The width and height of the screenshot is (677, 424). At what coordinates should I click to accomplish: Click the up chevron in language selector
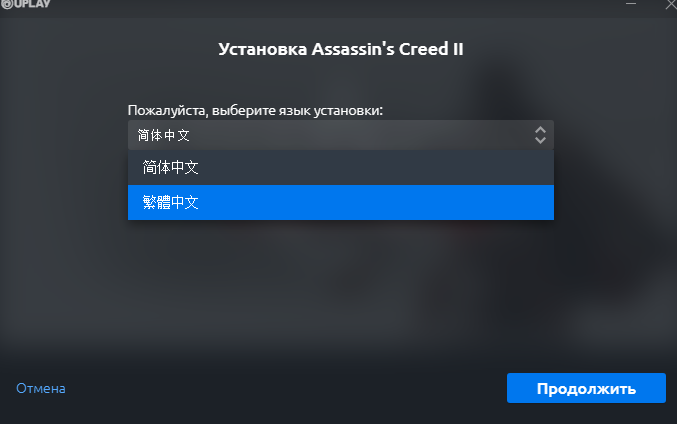coord(540,130)
